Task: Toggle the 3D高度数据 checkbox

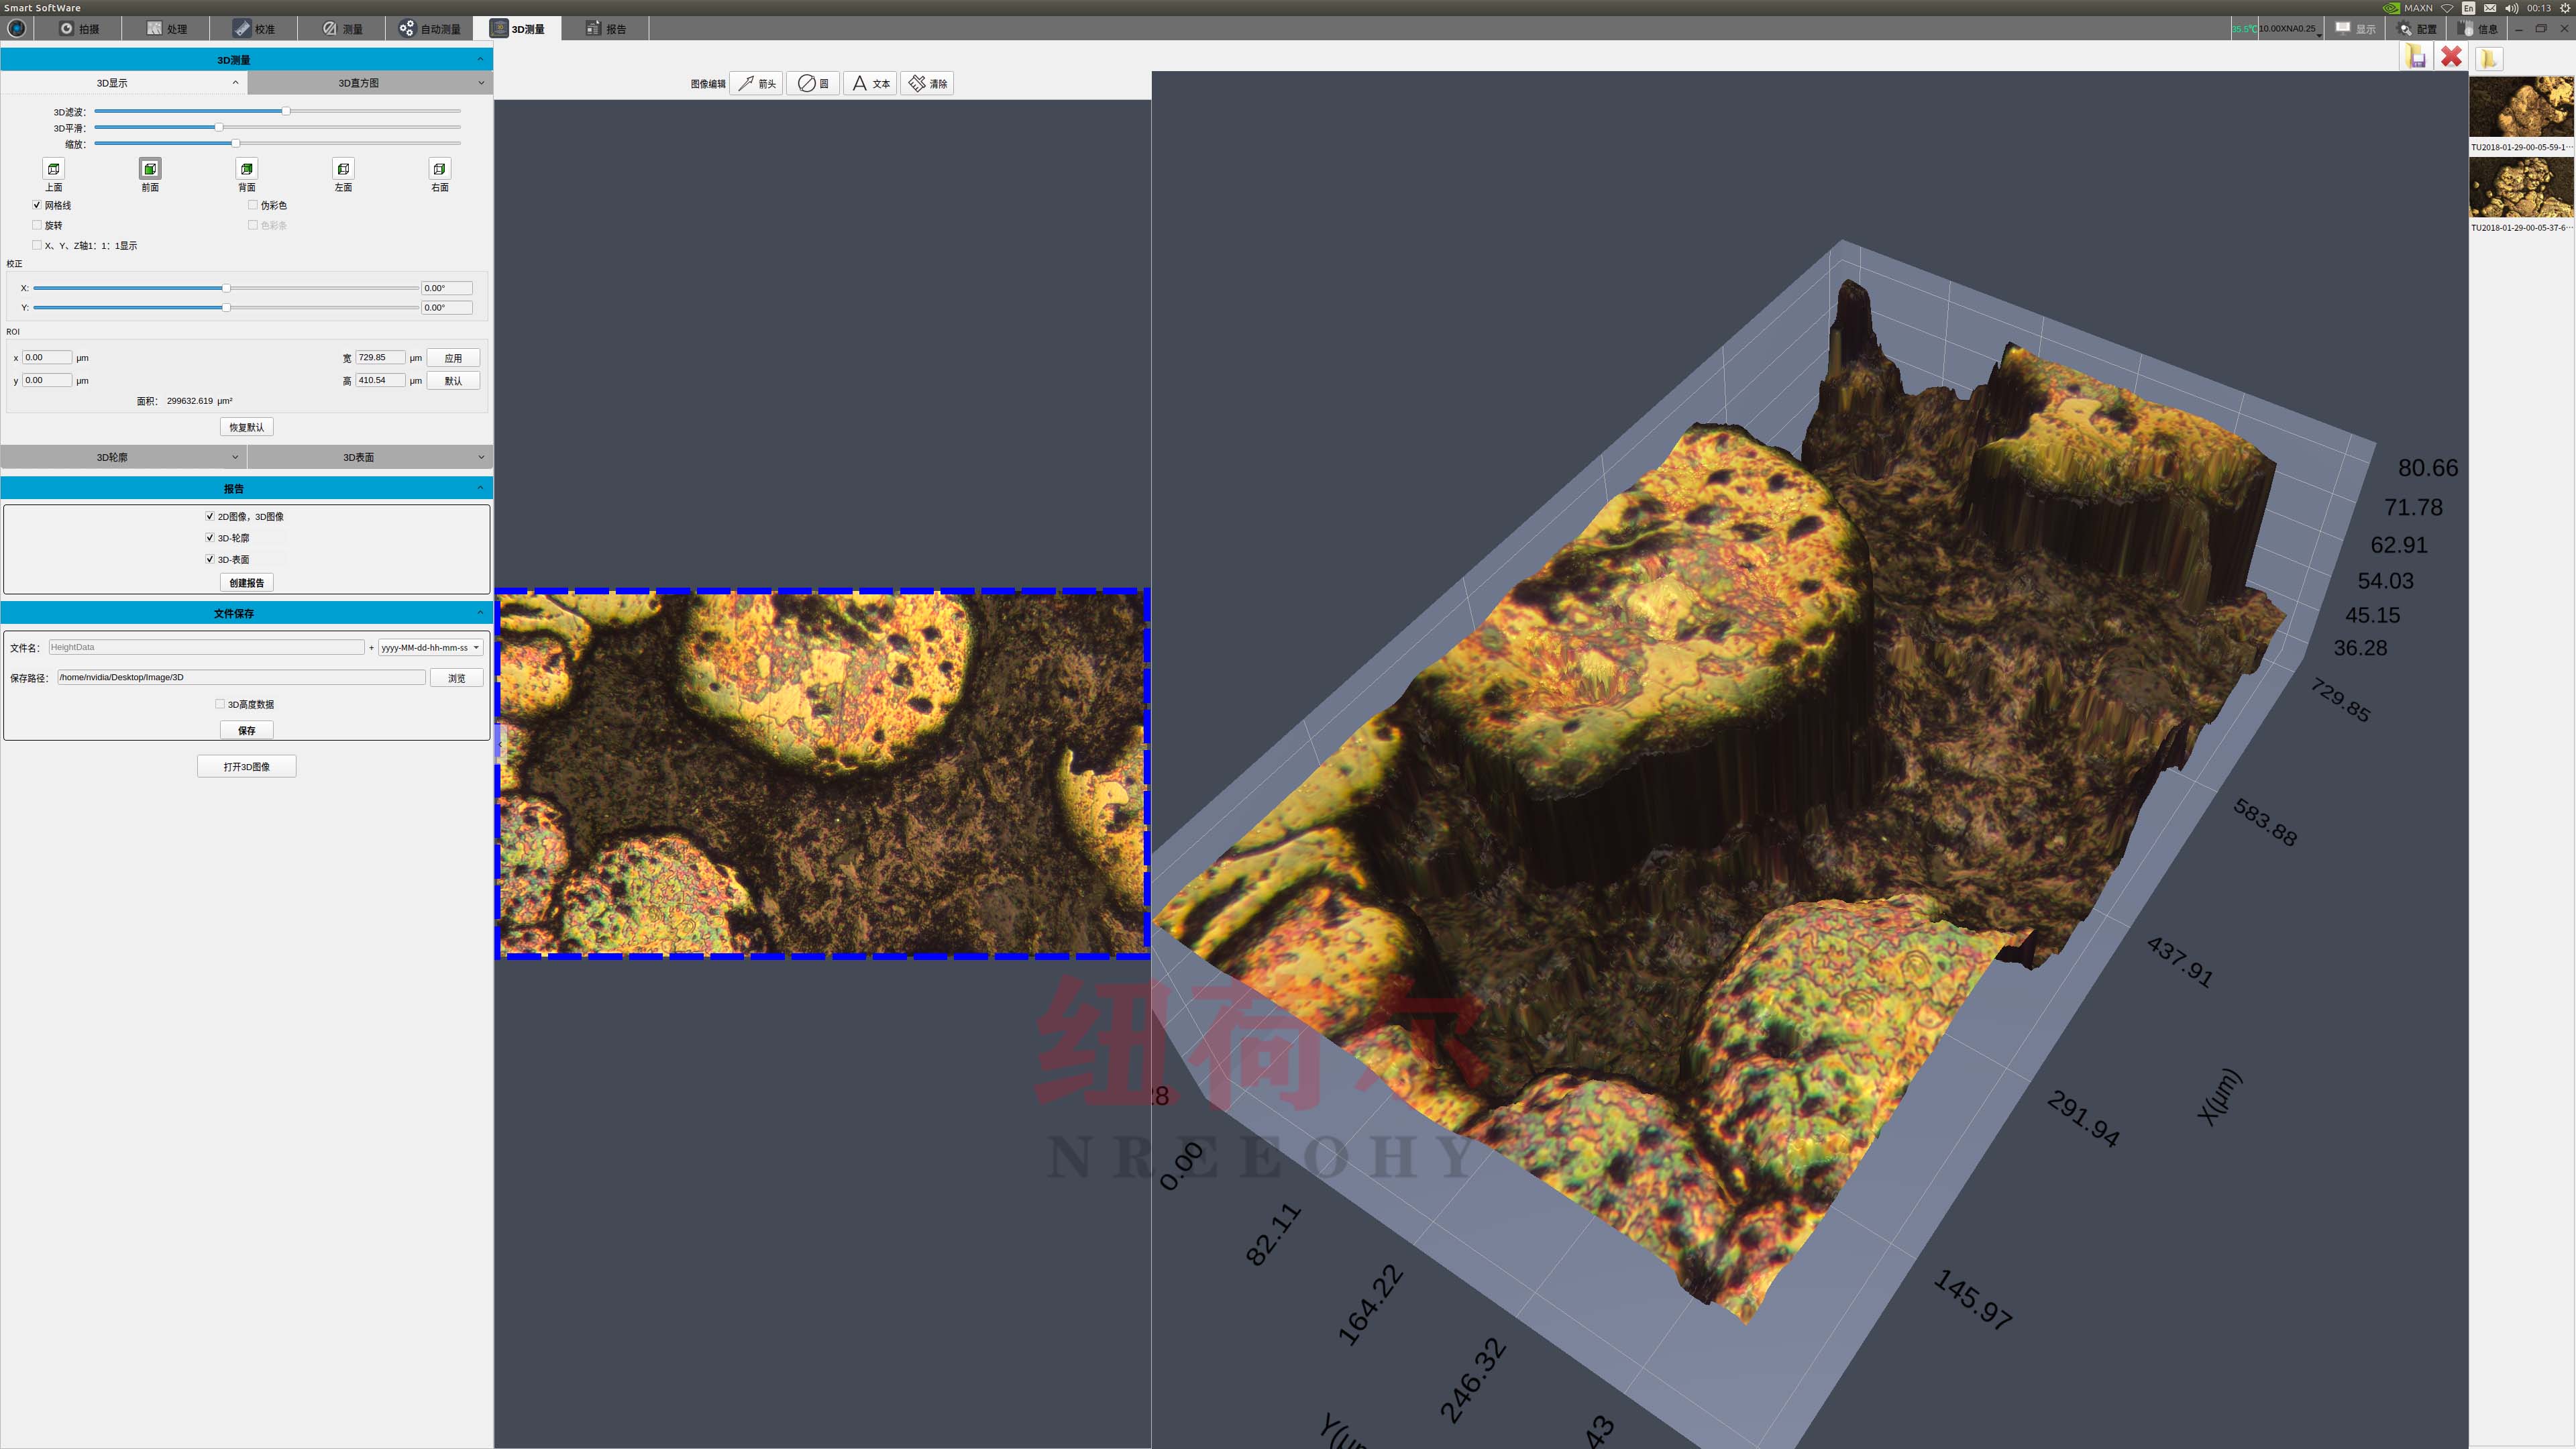Action: point(220,704)
